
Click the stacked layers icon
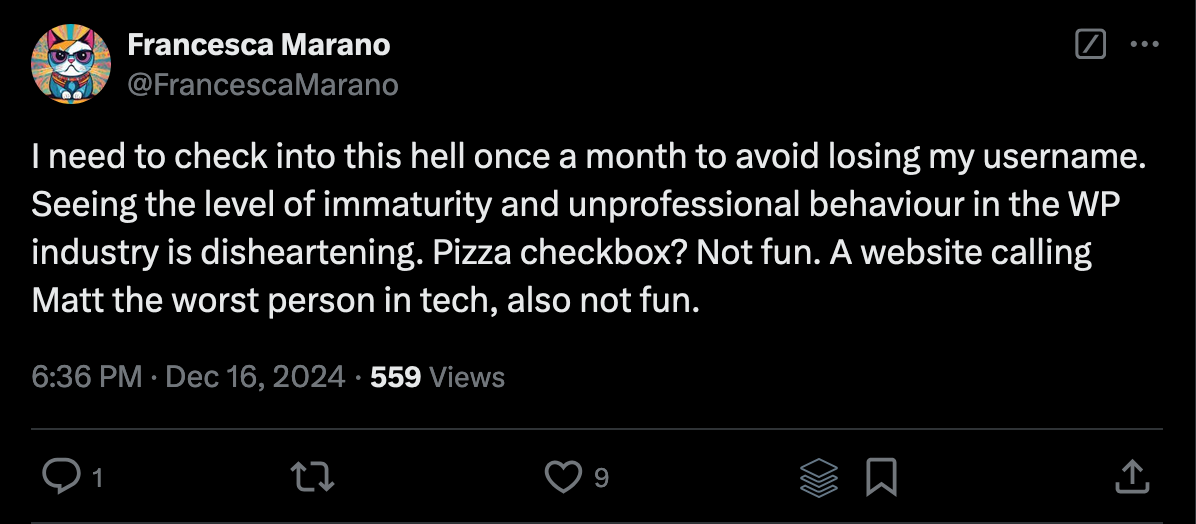(819, 478)
